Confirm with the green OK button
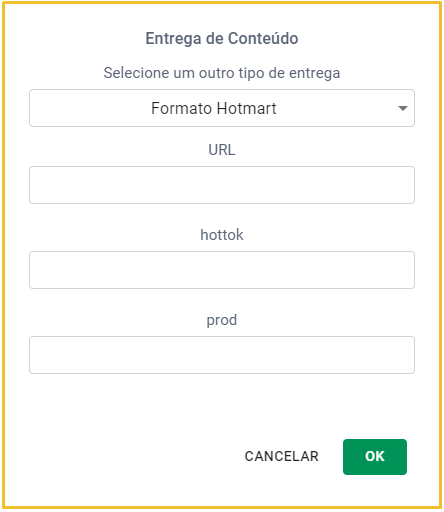Screen dimensions: 444x512 (375, 457)
